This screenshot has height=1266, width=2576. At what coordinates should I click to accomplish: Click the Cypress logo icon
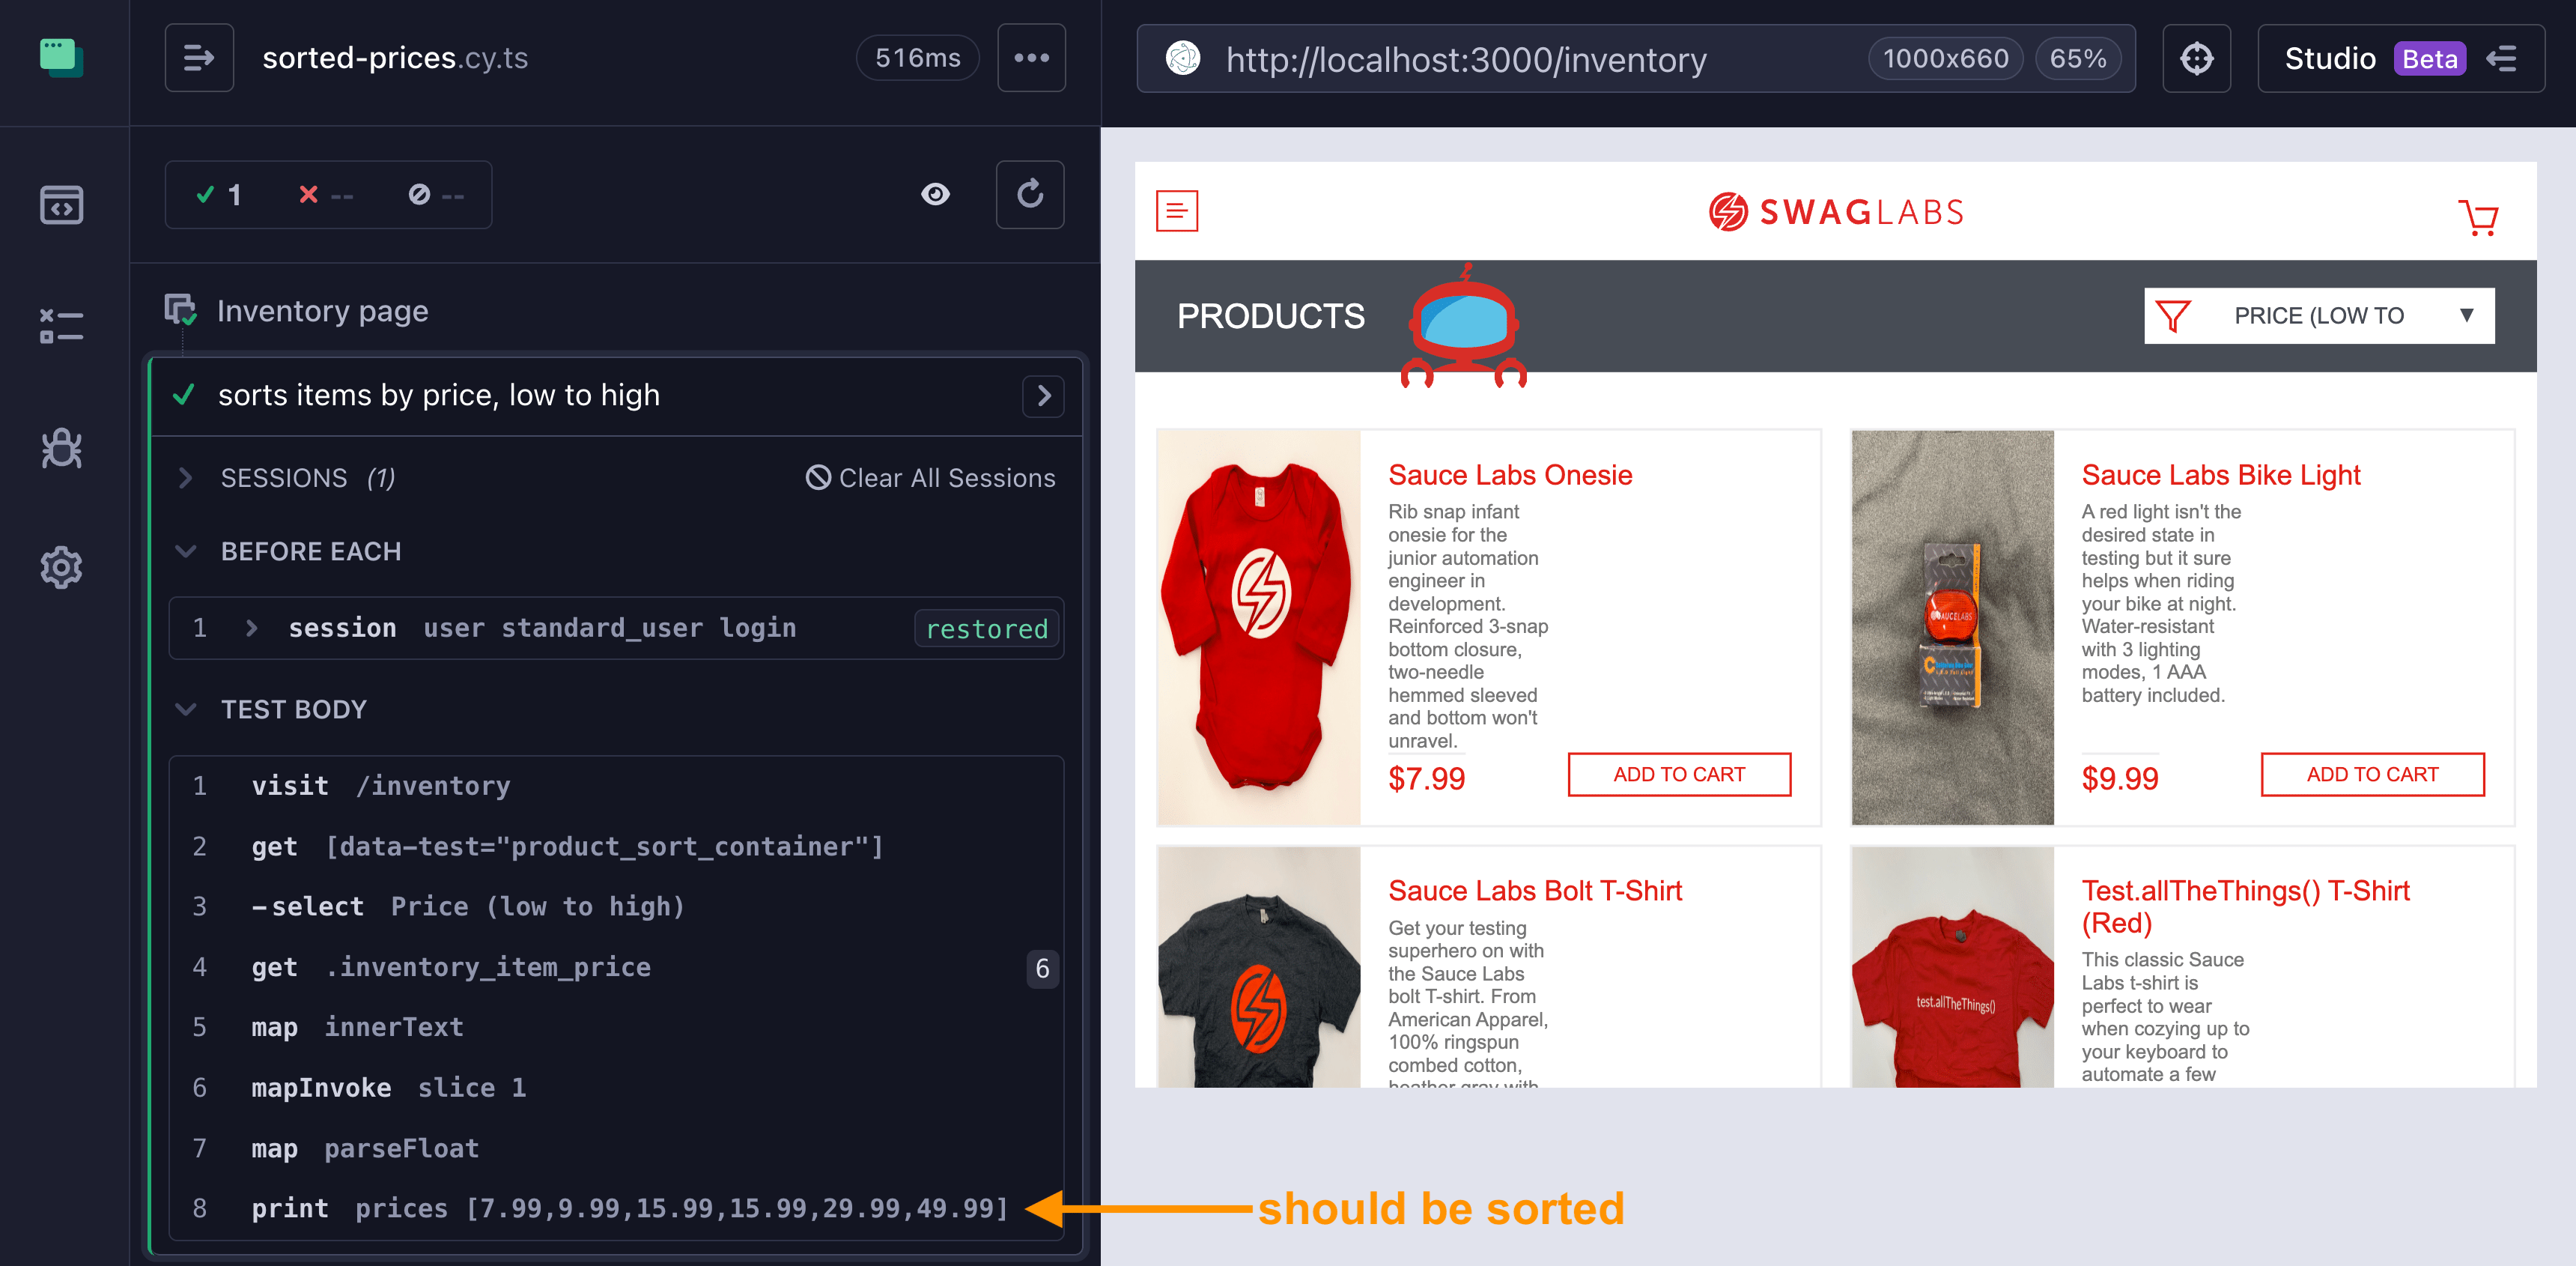[x=60, y=57]
